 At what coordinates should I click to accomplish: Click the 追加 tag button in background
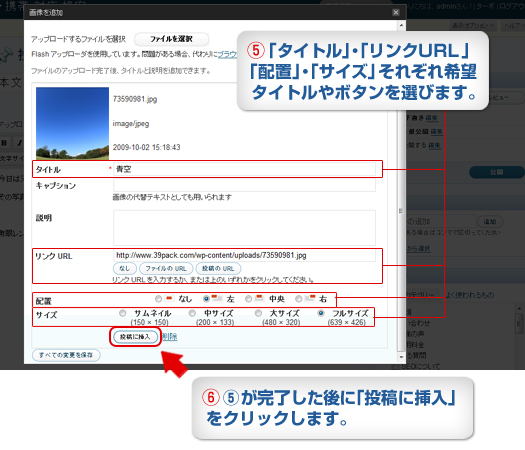(x=490, y=222)
